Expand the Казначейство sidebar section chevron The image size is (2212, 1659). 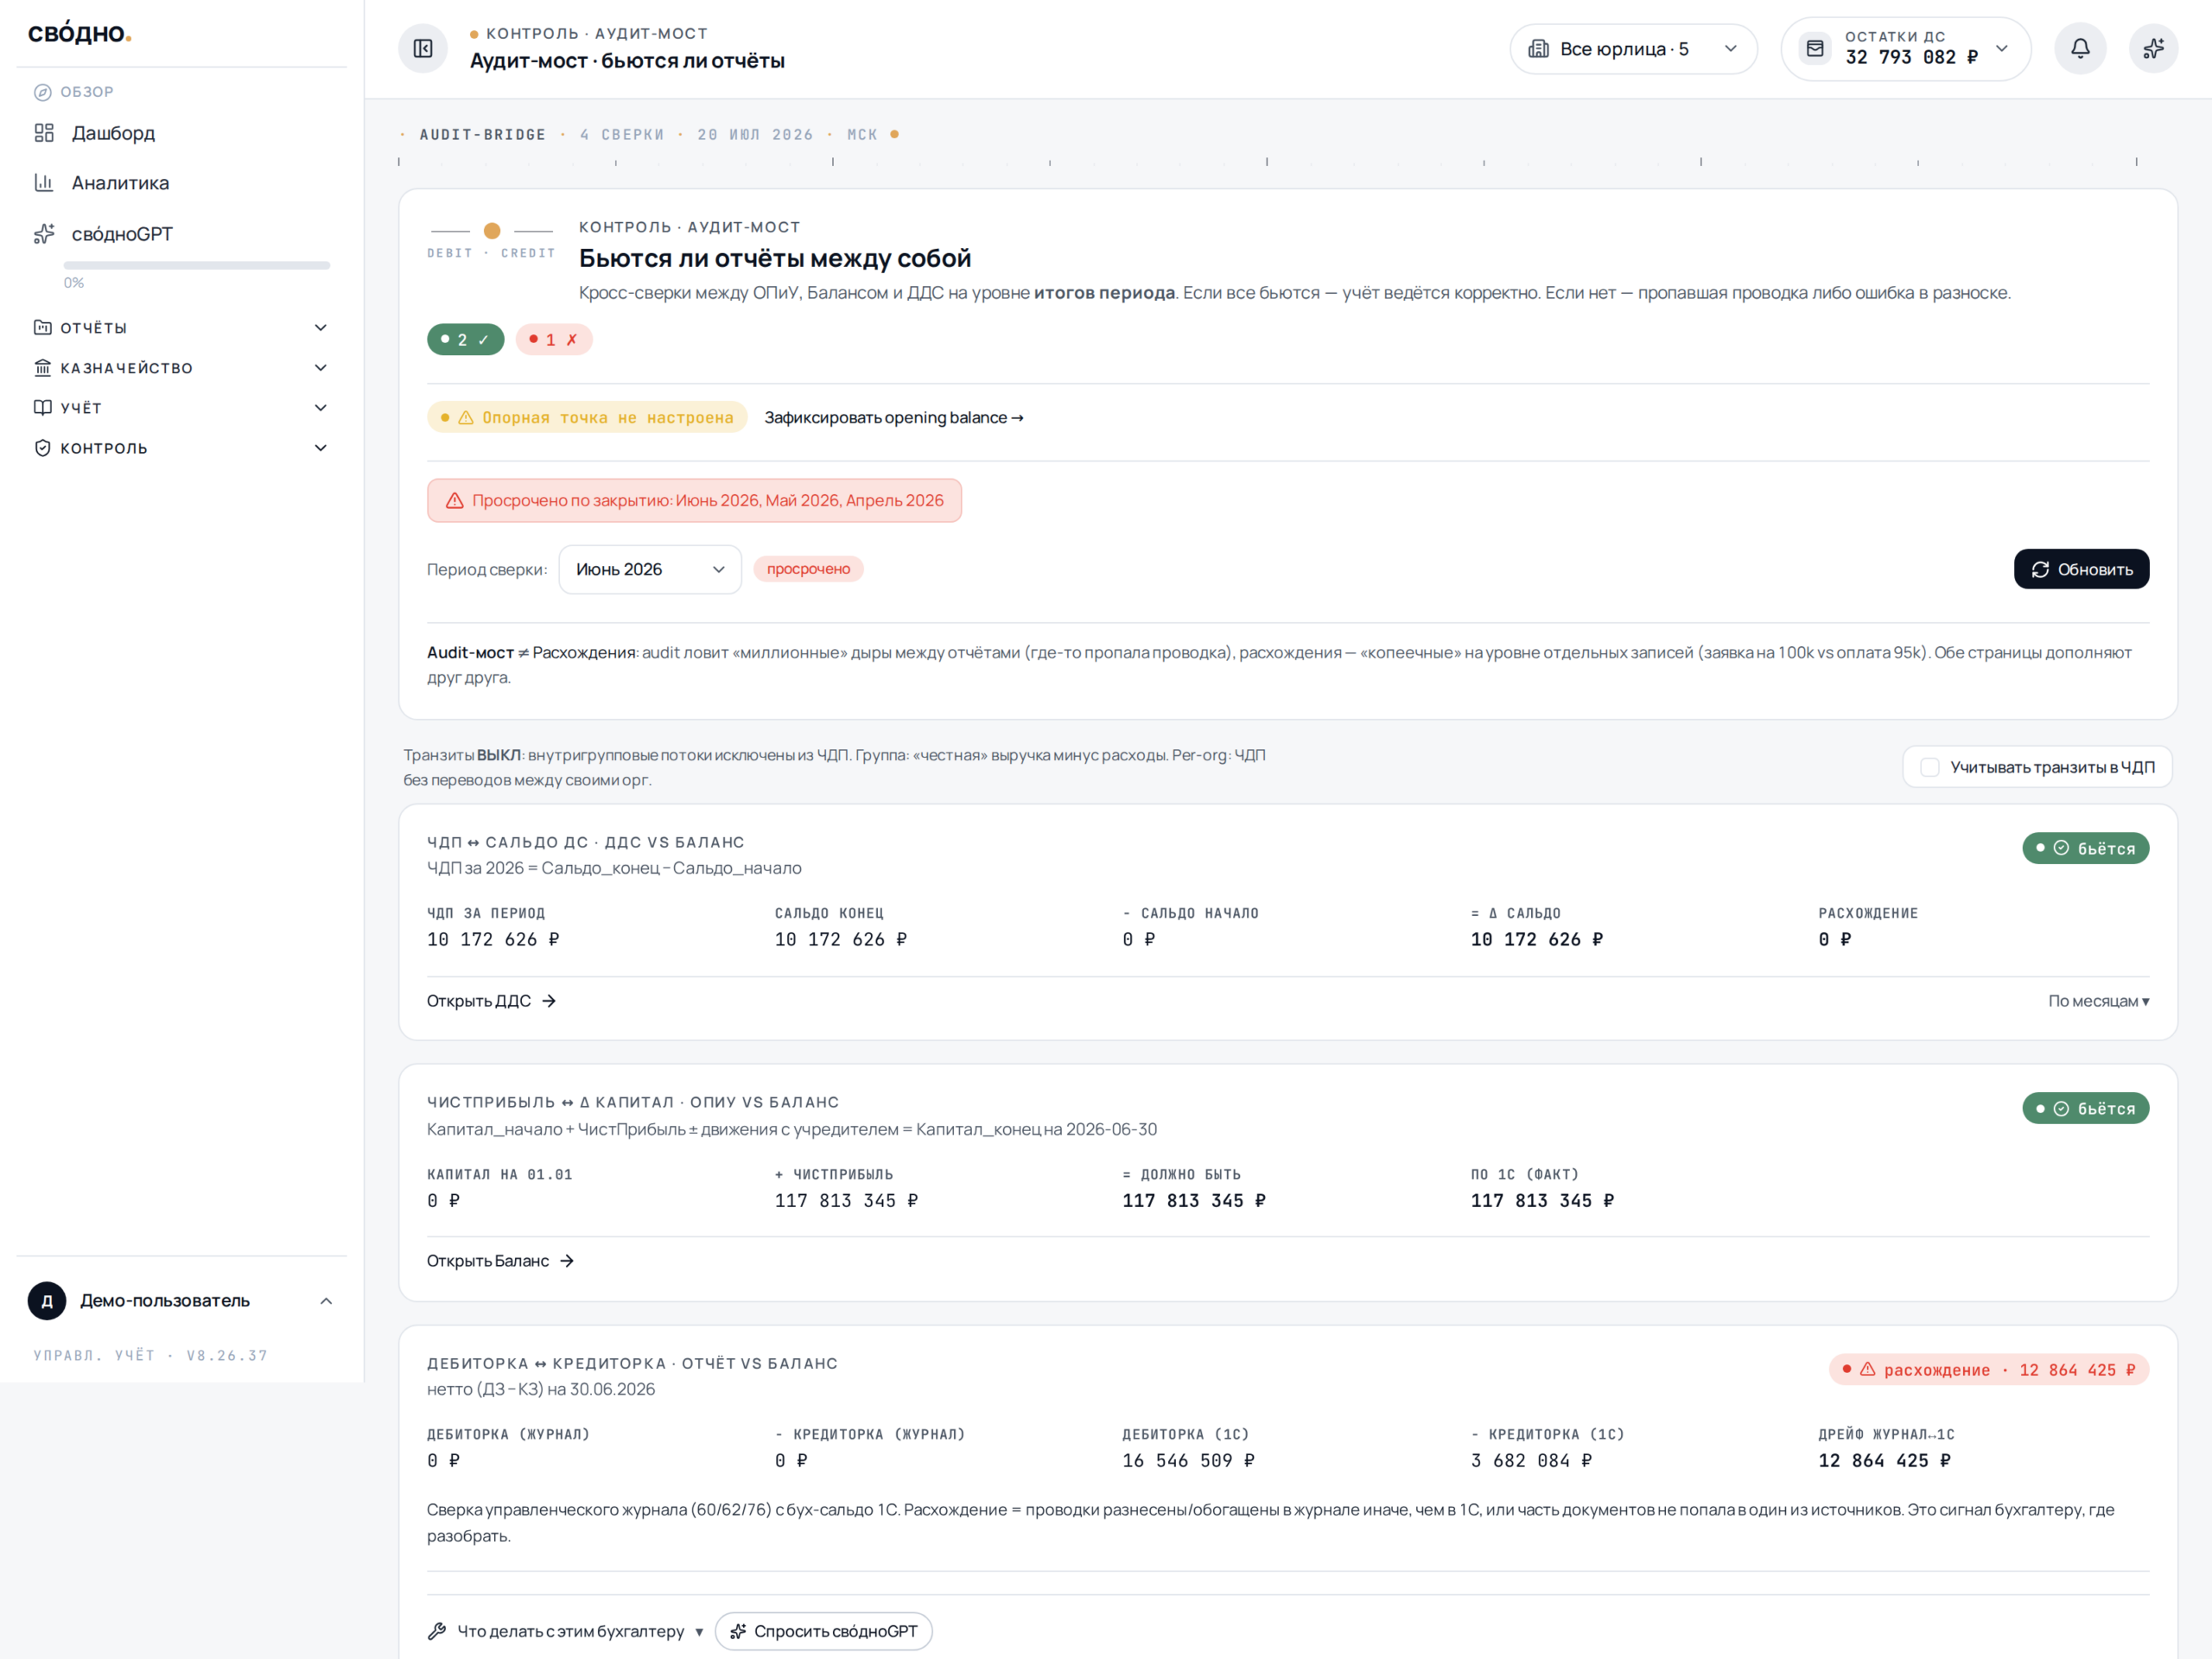pos(321,368)
